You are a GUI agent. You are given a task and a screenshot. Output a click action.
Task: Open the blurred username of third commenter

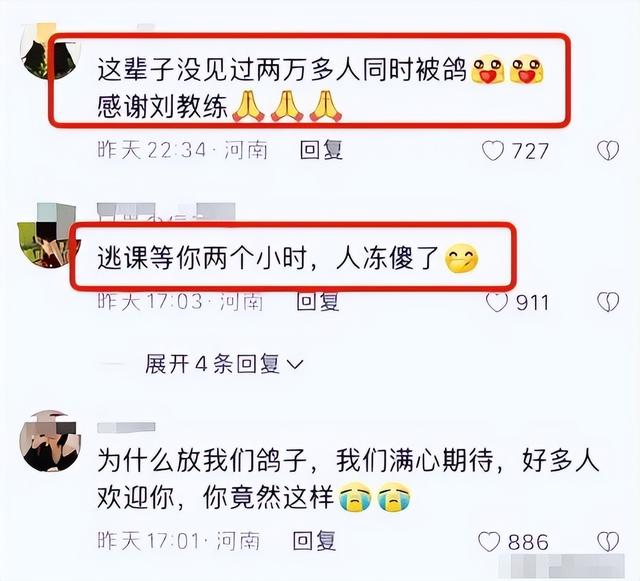127,427
